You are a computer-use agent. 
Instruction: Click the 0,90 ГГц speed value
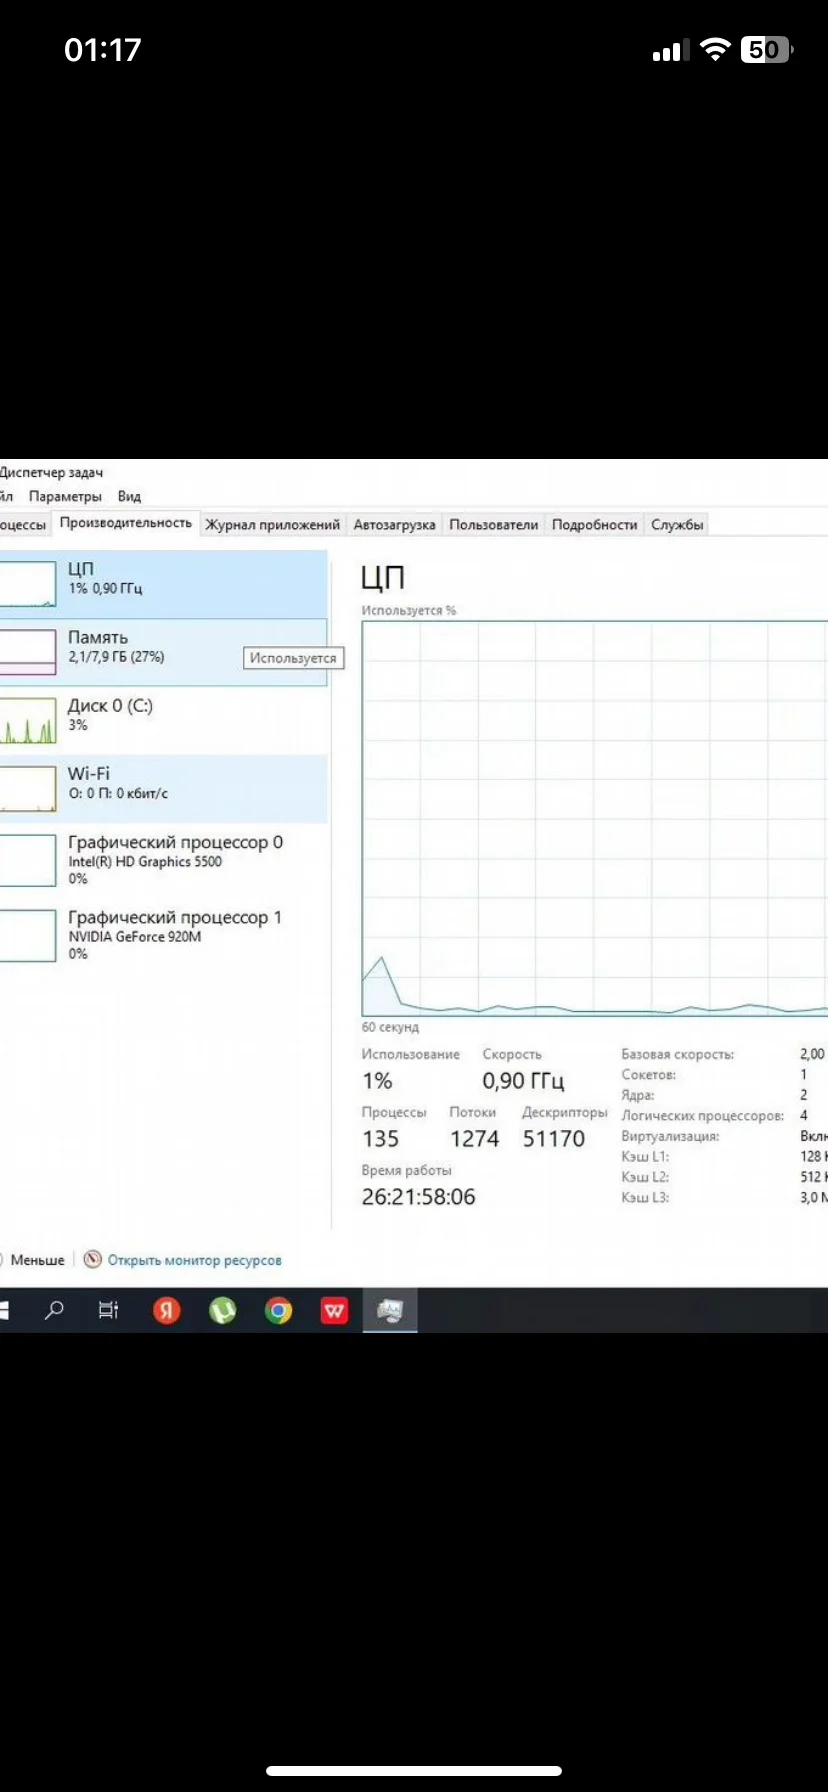pos(523,1081)
